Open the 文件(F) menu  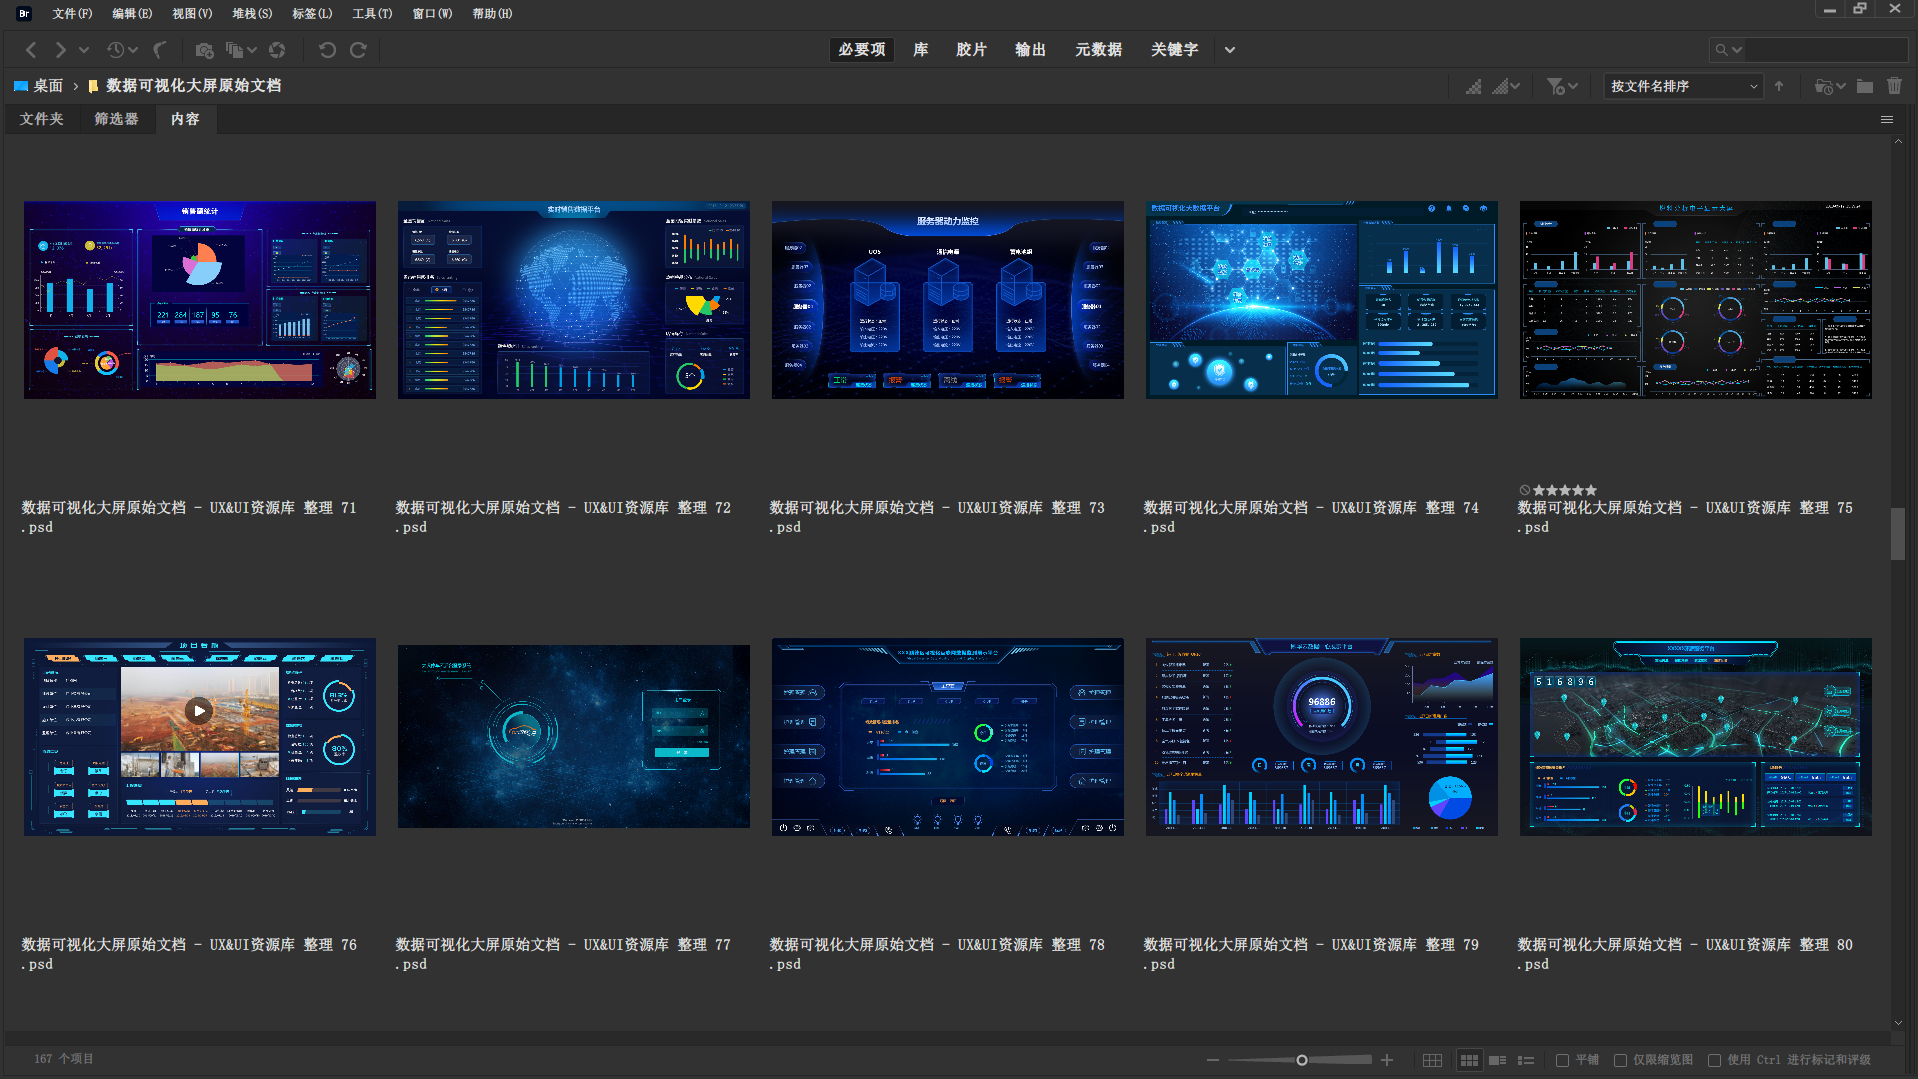coord(72,14)
